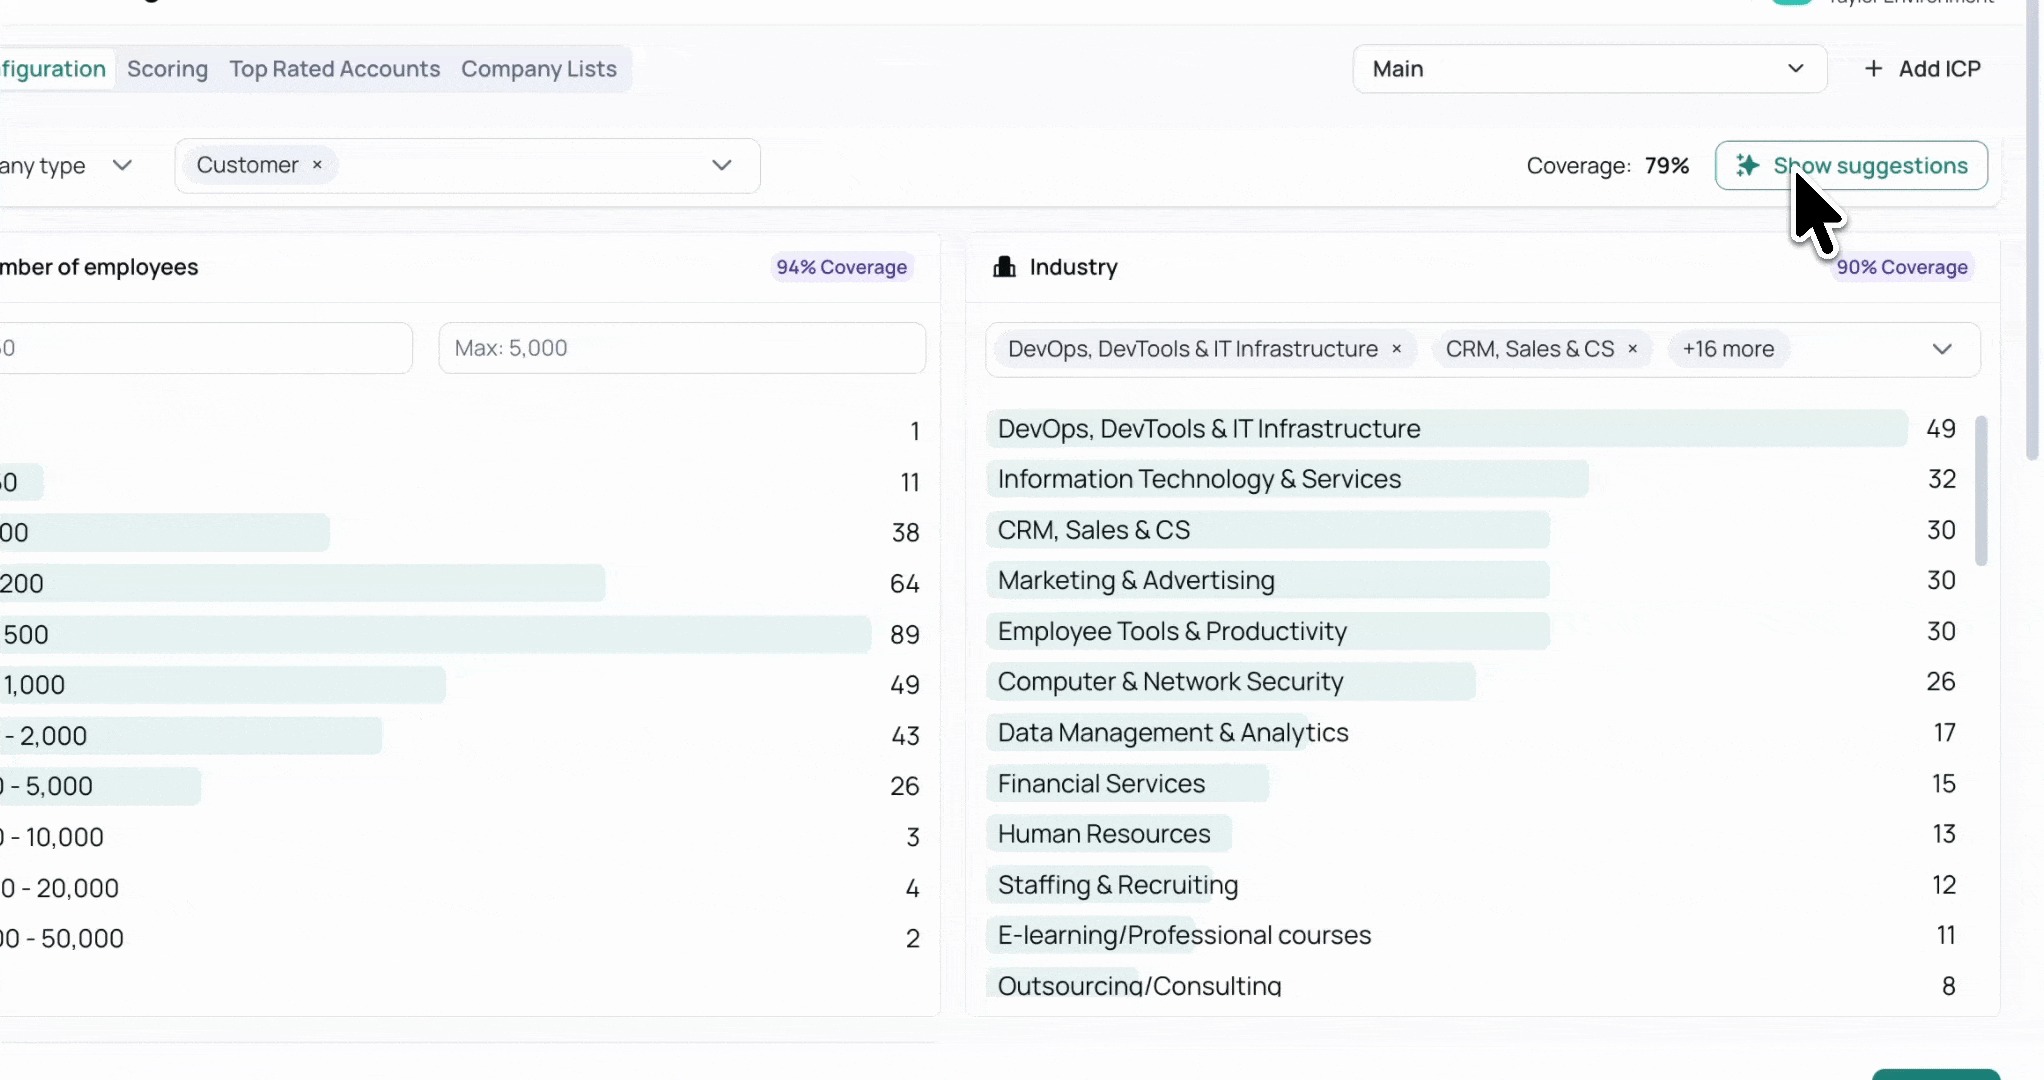Click the Industry building icon
The height and width of the screenshot is (1080, 2044).
tap(1004, 267)
